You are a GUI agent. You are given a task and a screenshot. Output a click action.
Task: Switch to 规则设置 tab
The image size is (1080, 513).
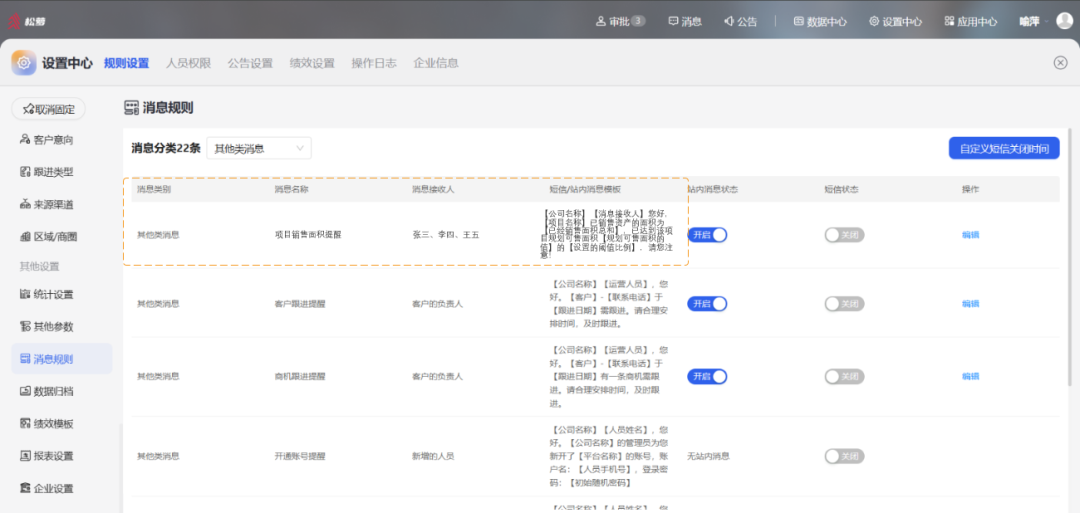pos(126,63)
